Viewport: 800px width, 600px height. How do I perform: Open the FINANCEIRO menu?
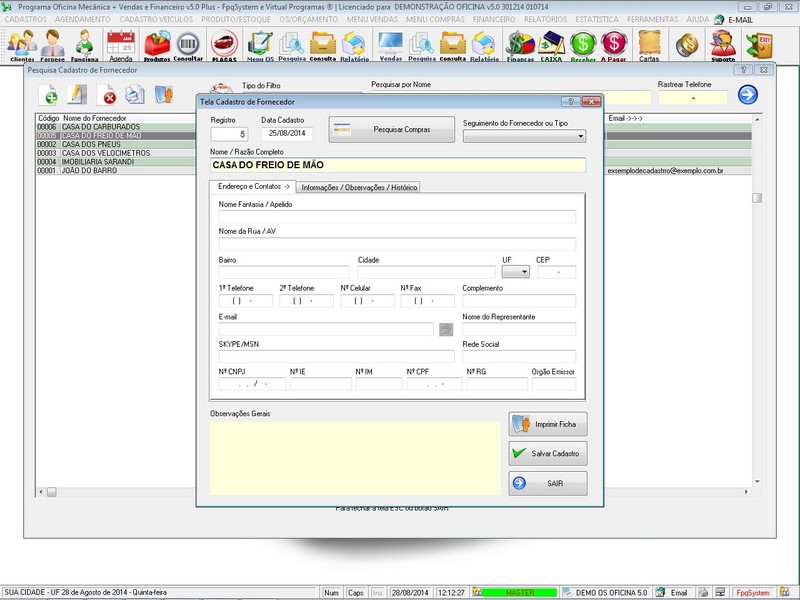(494, 19)
